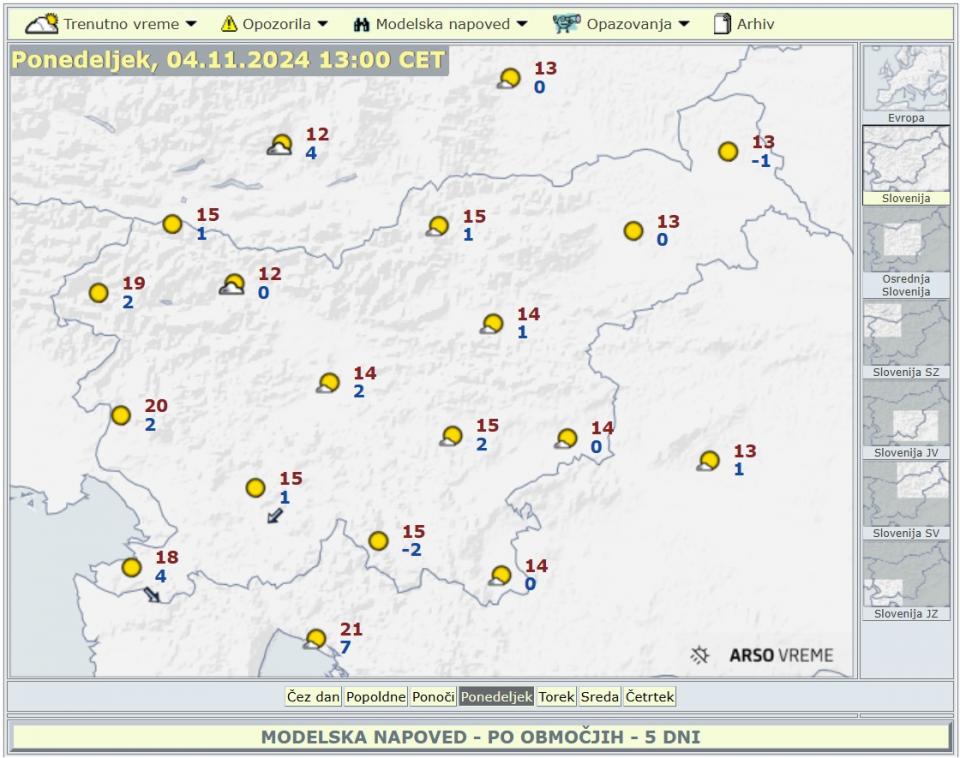Click the sun-and-cloud icon beside Trenutno vreme
This screenshot has width=960, height=758.
pyautogui.click(x=41, y=23)
